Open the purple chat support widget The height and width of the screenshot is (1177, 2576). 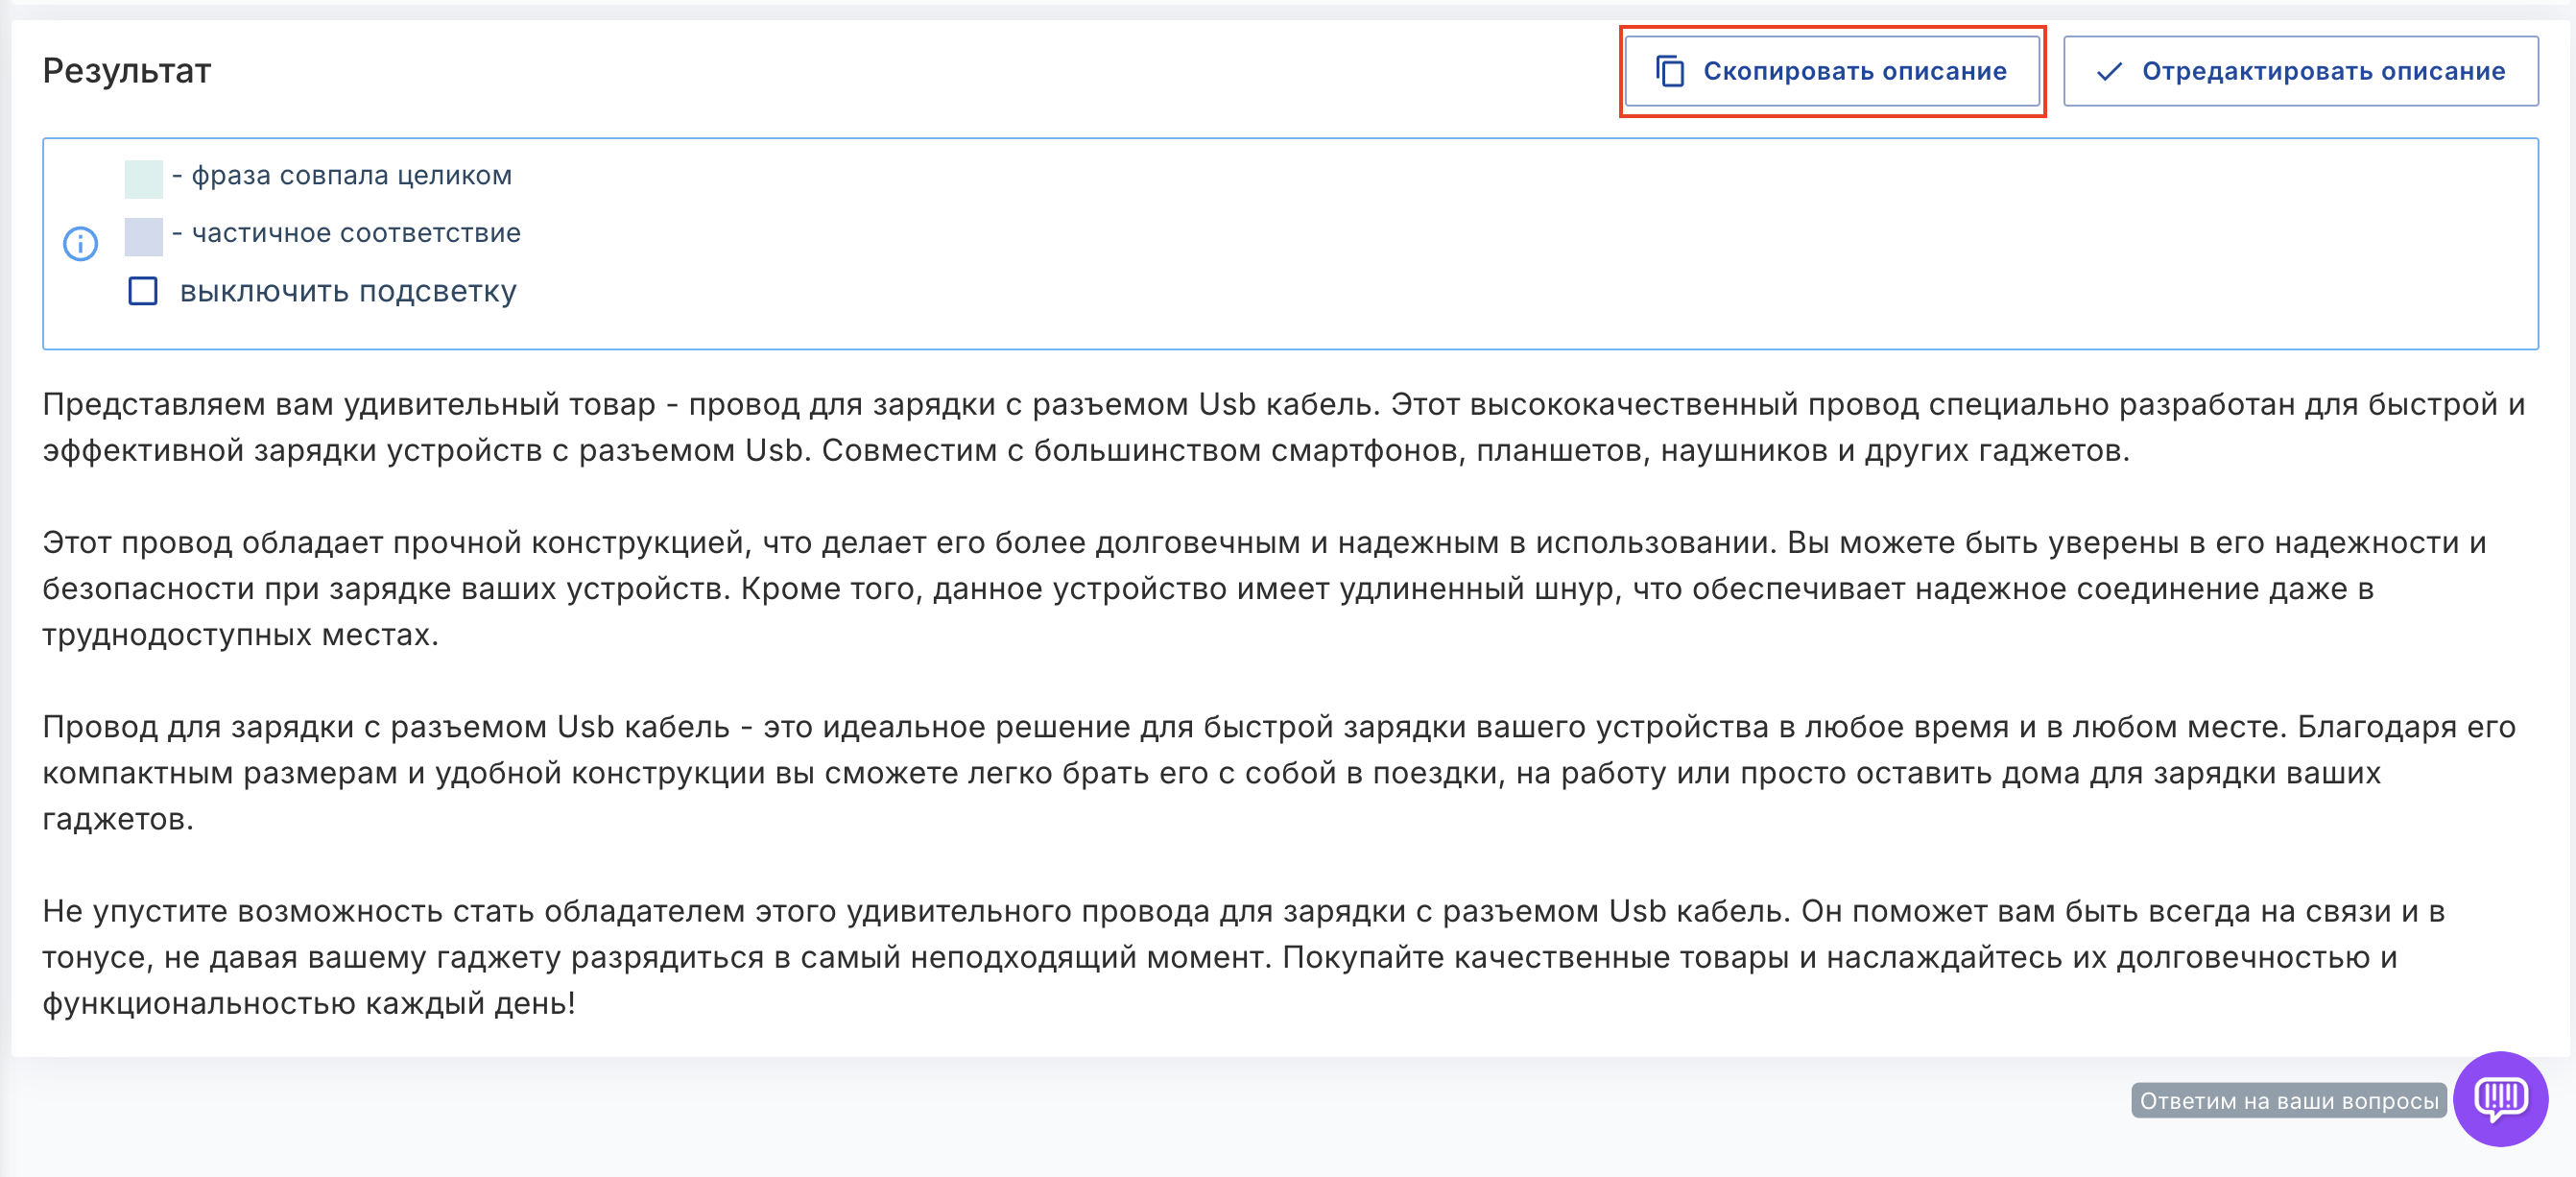(2500, 1098)
